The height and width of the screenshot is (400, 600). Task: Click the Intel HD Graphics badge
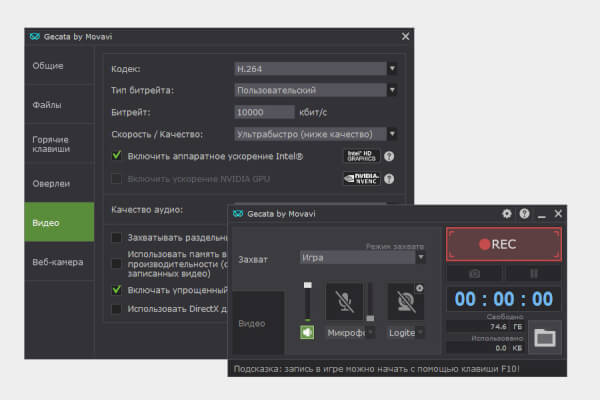pos(362,156)
